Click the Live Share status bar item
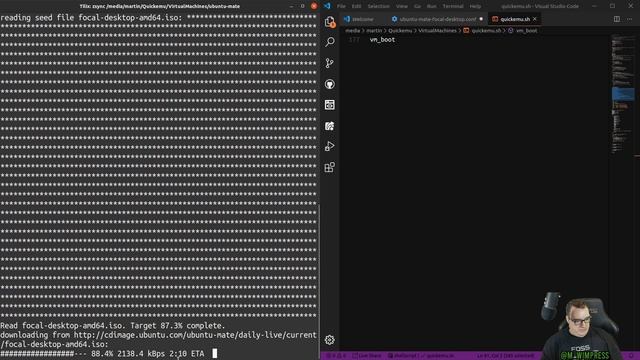Image resolution: width=640 pixels, height=360 pixels. point(367,356)
